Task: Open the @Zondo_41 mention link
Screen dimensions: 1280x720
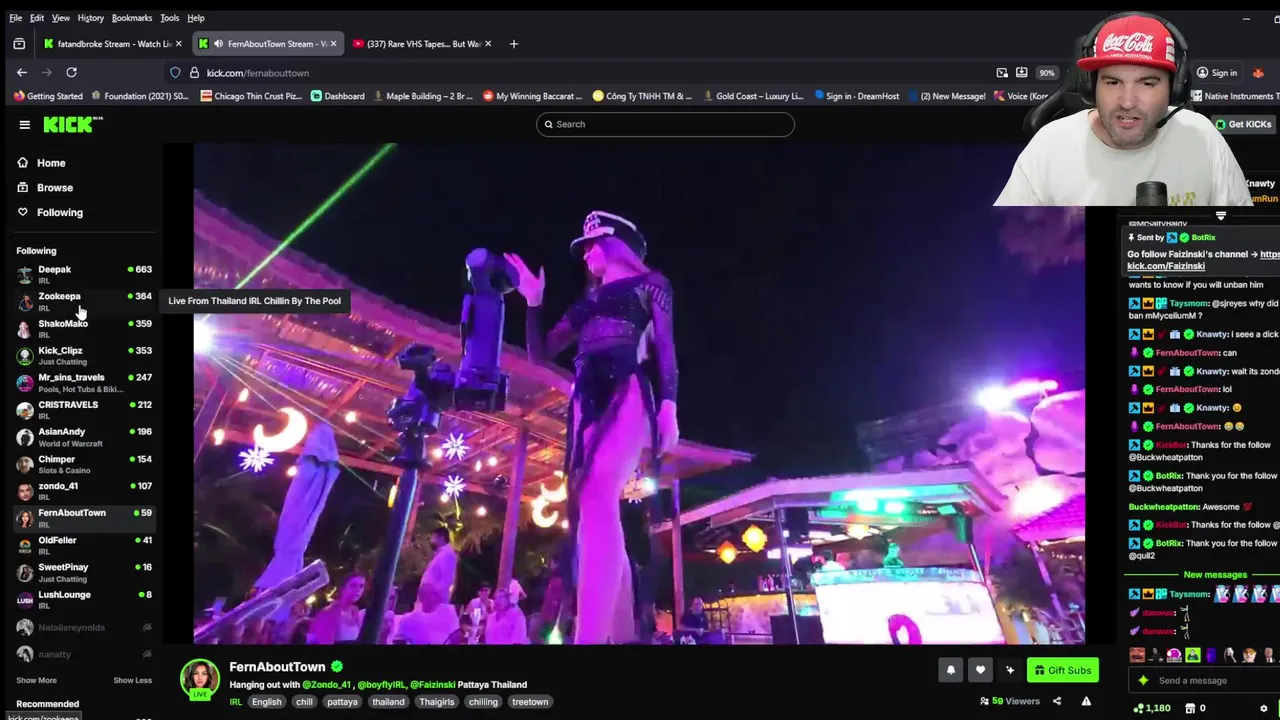Action: click(327, 685)
